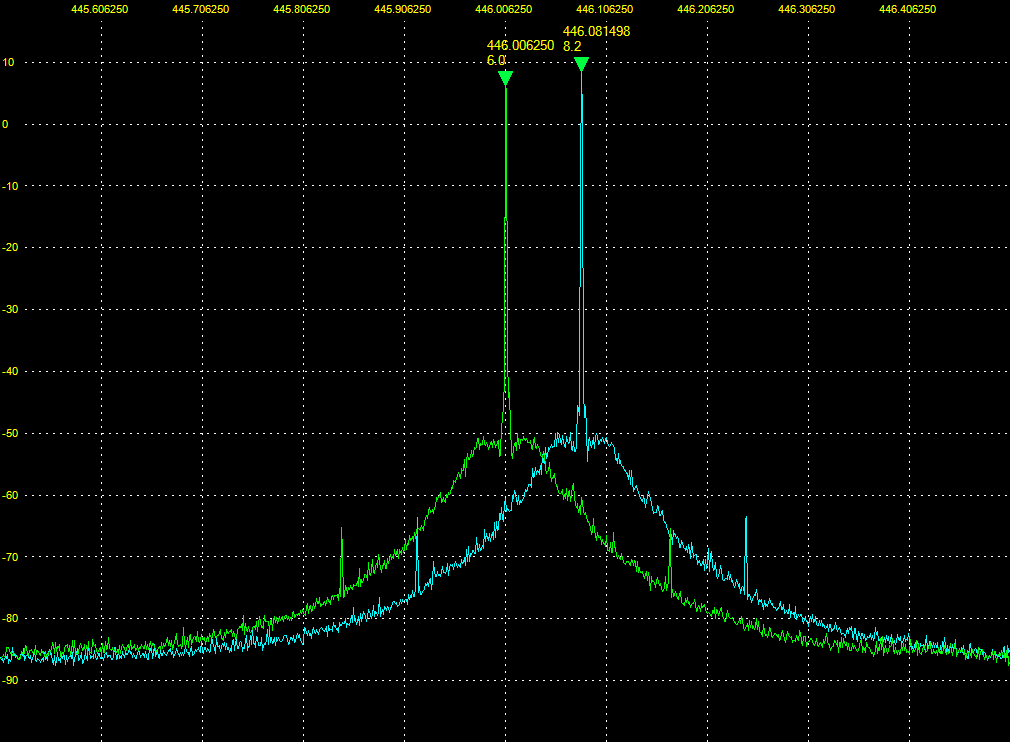Select the -30 level axis label
The width and height of the screenshot is (1010, 742).
point(10,309)
